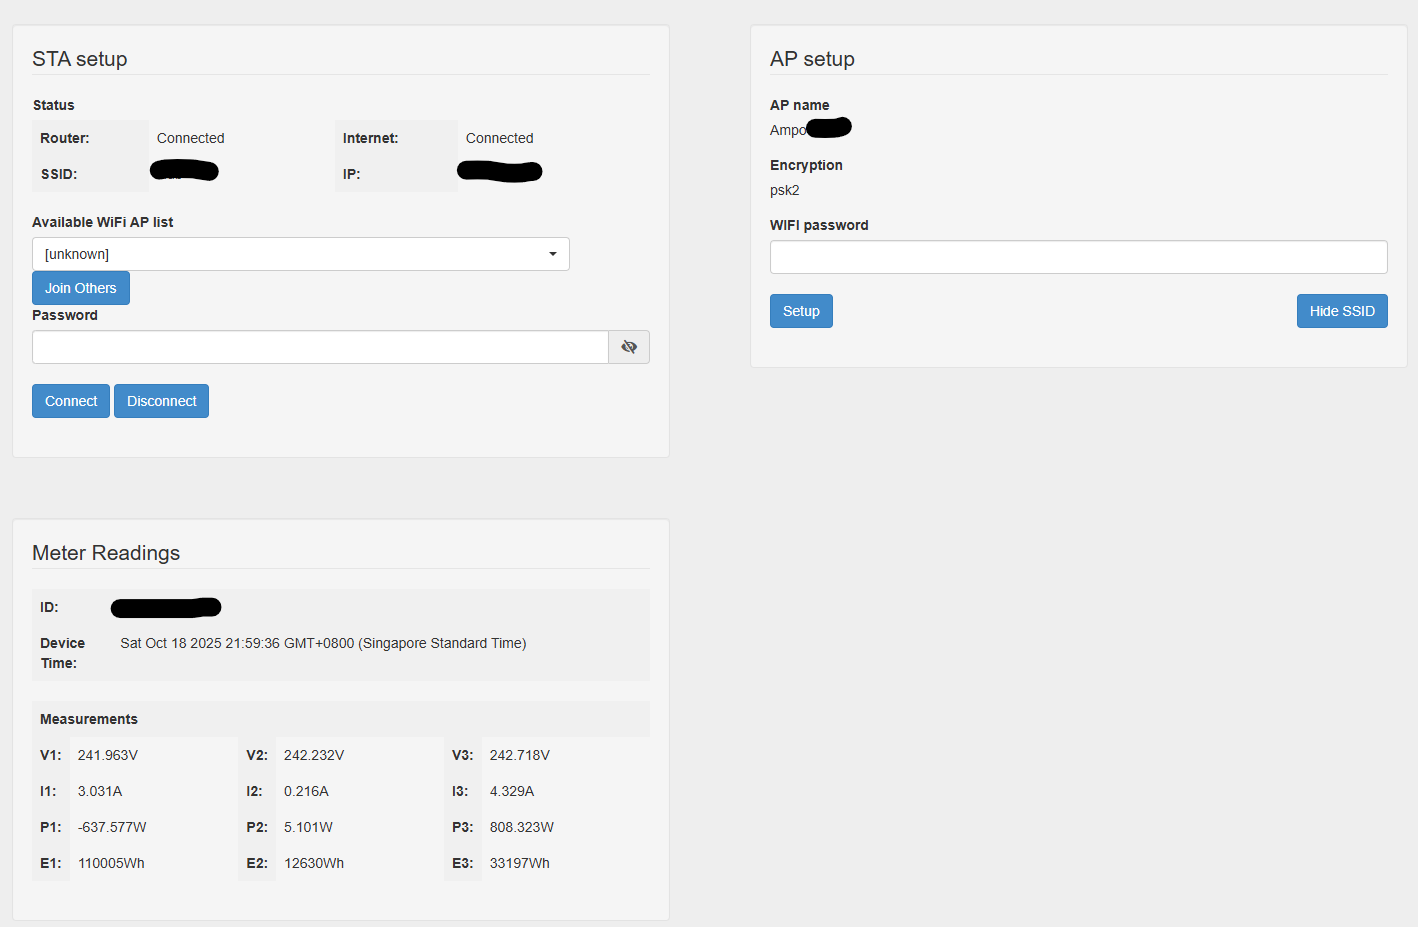
Task: Click the Device Time timestamp value
Action: (323, 643)
